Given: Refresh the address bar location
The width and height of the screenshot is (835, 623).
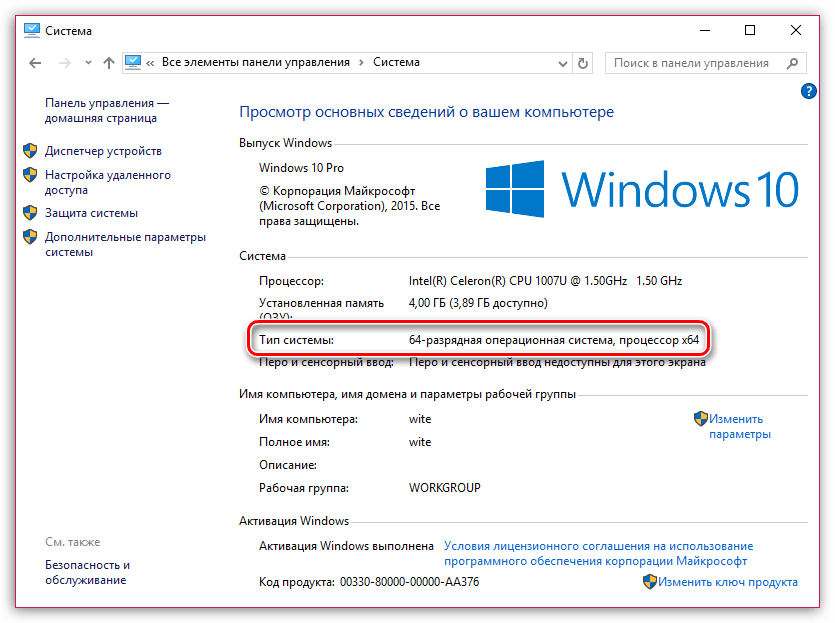Looking at the screenshot, I should [x=584, y=63].
